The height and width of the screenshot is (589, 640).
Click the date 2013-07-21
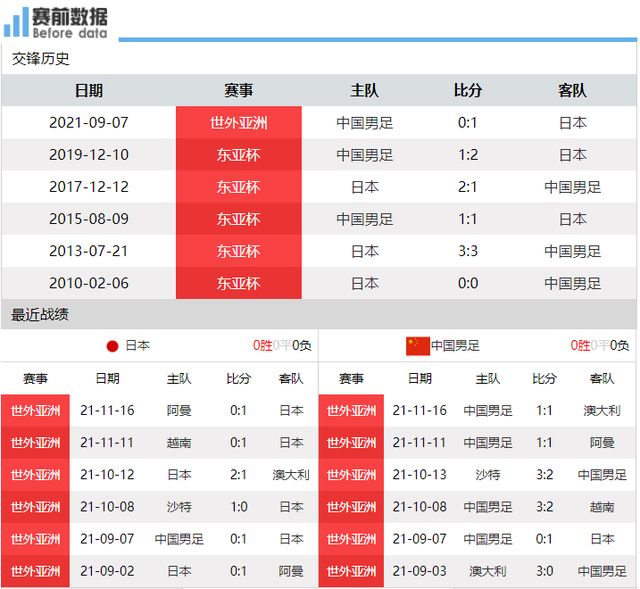pyautogui.click(x=89, y=251)
